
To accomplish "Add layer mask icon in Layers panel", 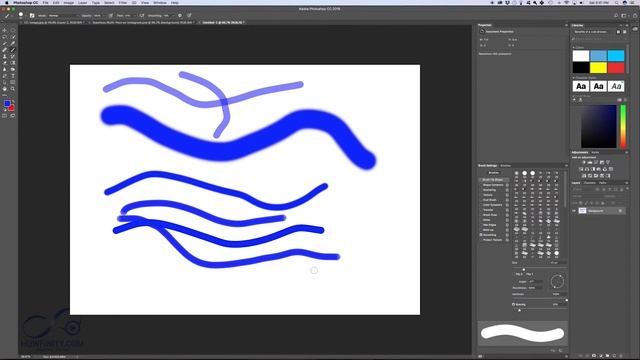I will 594,356.
